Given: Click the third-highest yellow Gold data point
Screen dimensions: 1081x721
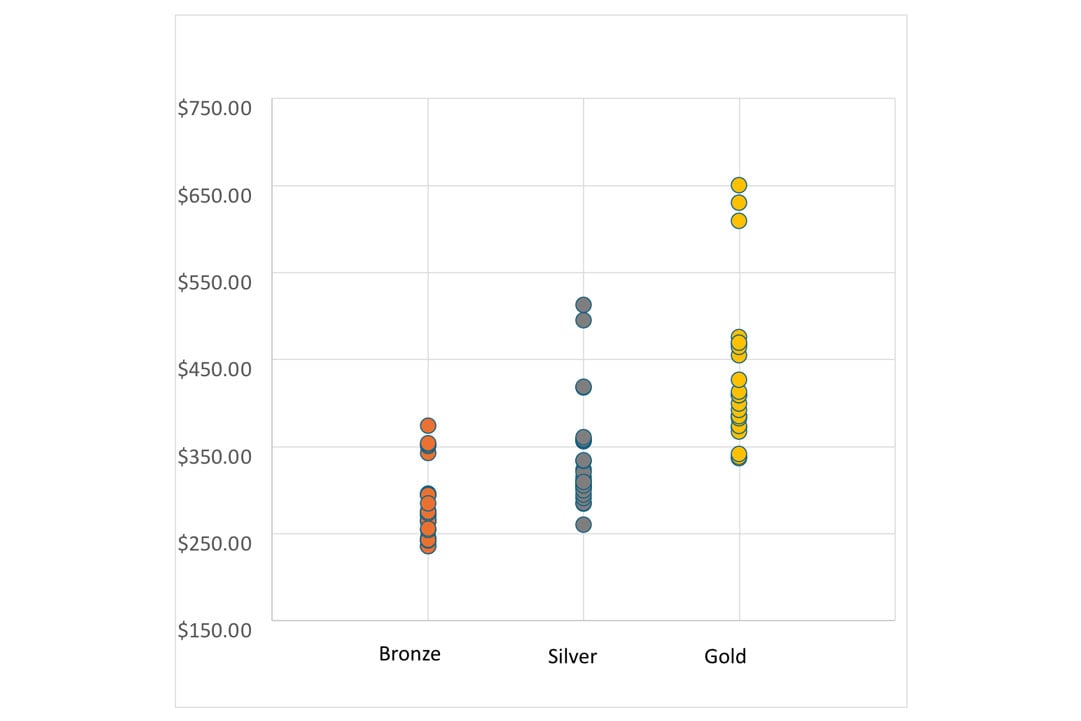Looking at the screenshot, I should pos(739,221).
